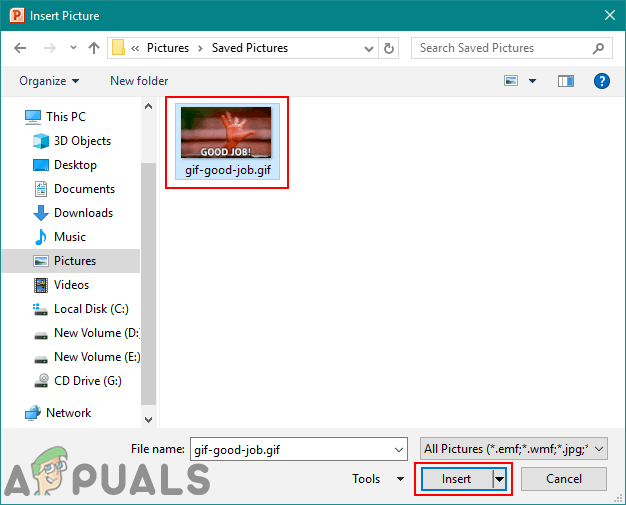The width and height of the screenshot is (626, 505).
Task: Click the File name input field
Action: coord(299,449)
